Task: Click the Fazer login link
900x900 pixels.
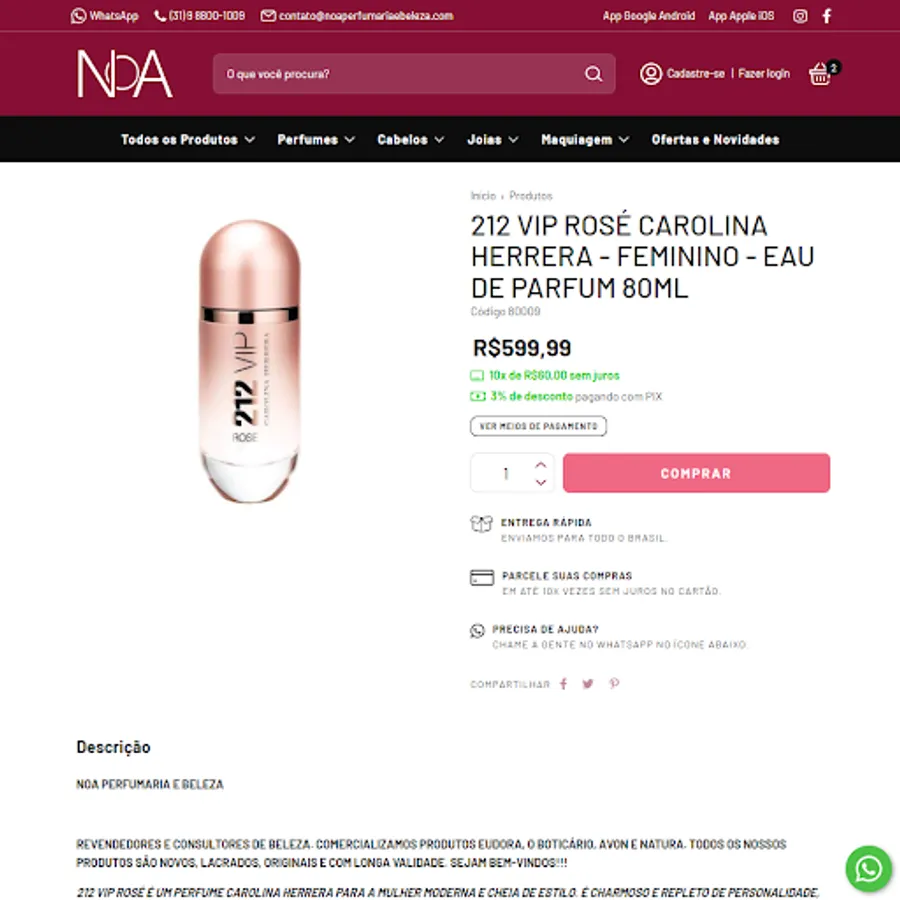Action: [x=763, y=73]
